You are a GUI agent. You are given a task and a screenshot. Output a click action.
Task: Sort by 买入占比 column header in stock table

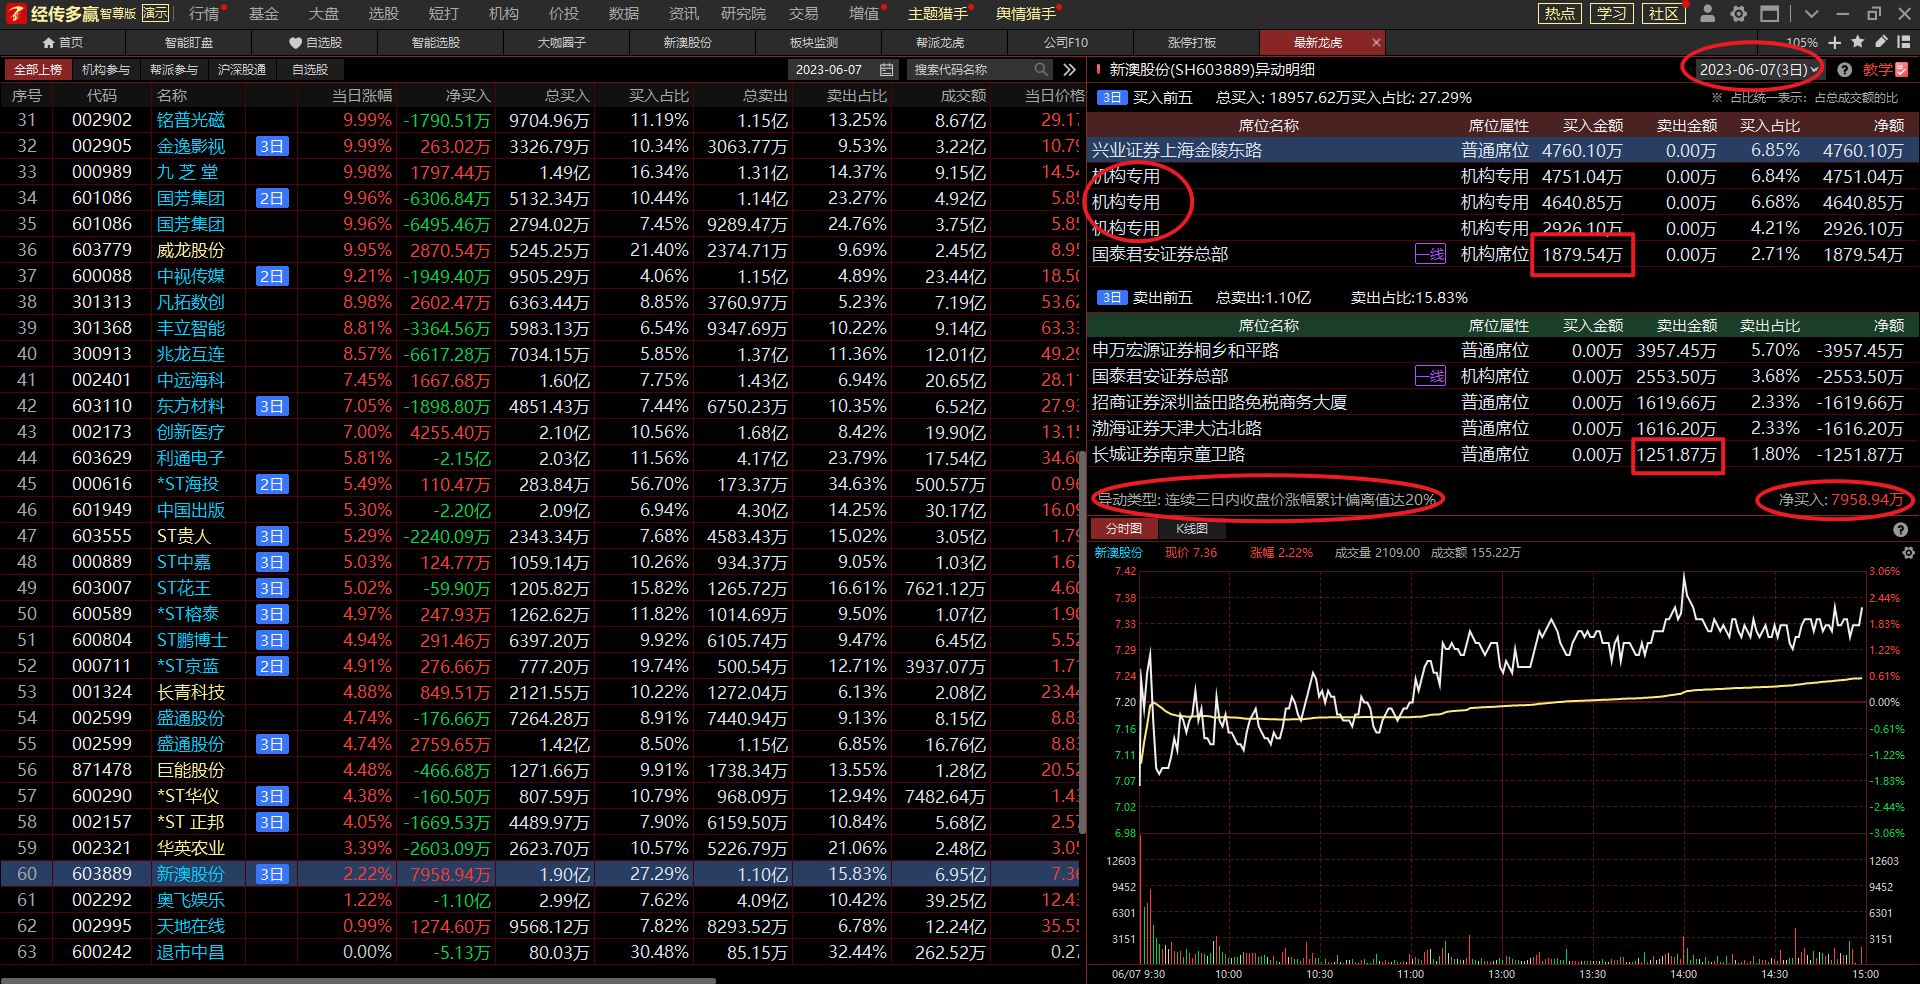click(658, 96)
